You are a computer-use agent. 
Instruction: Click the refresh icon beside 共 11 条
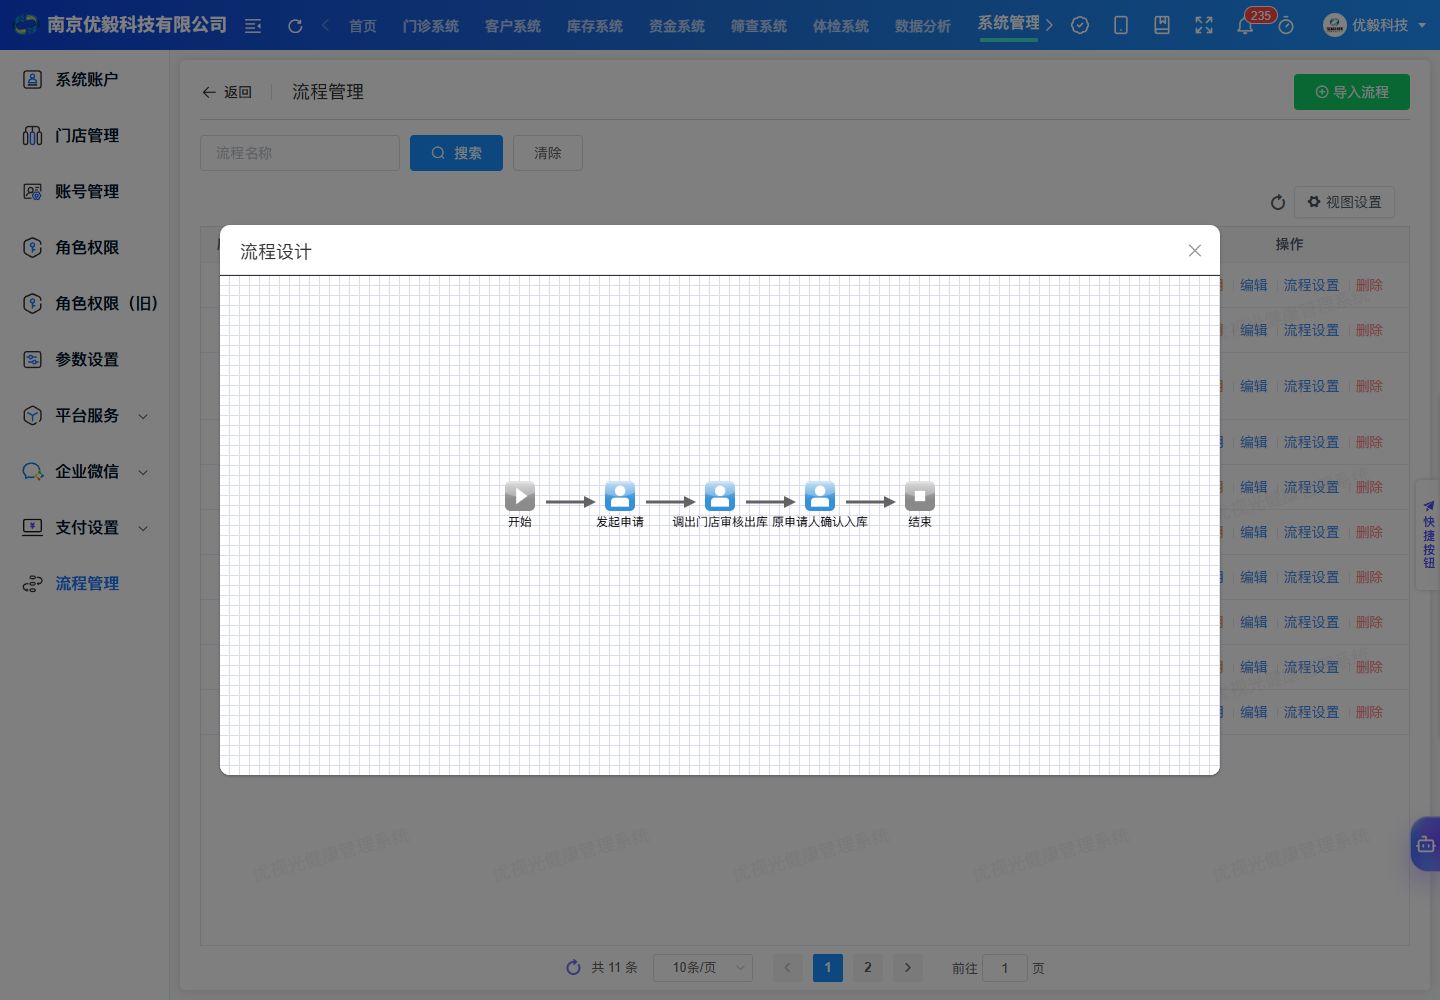[x=573, y=967]
